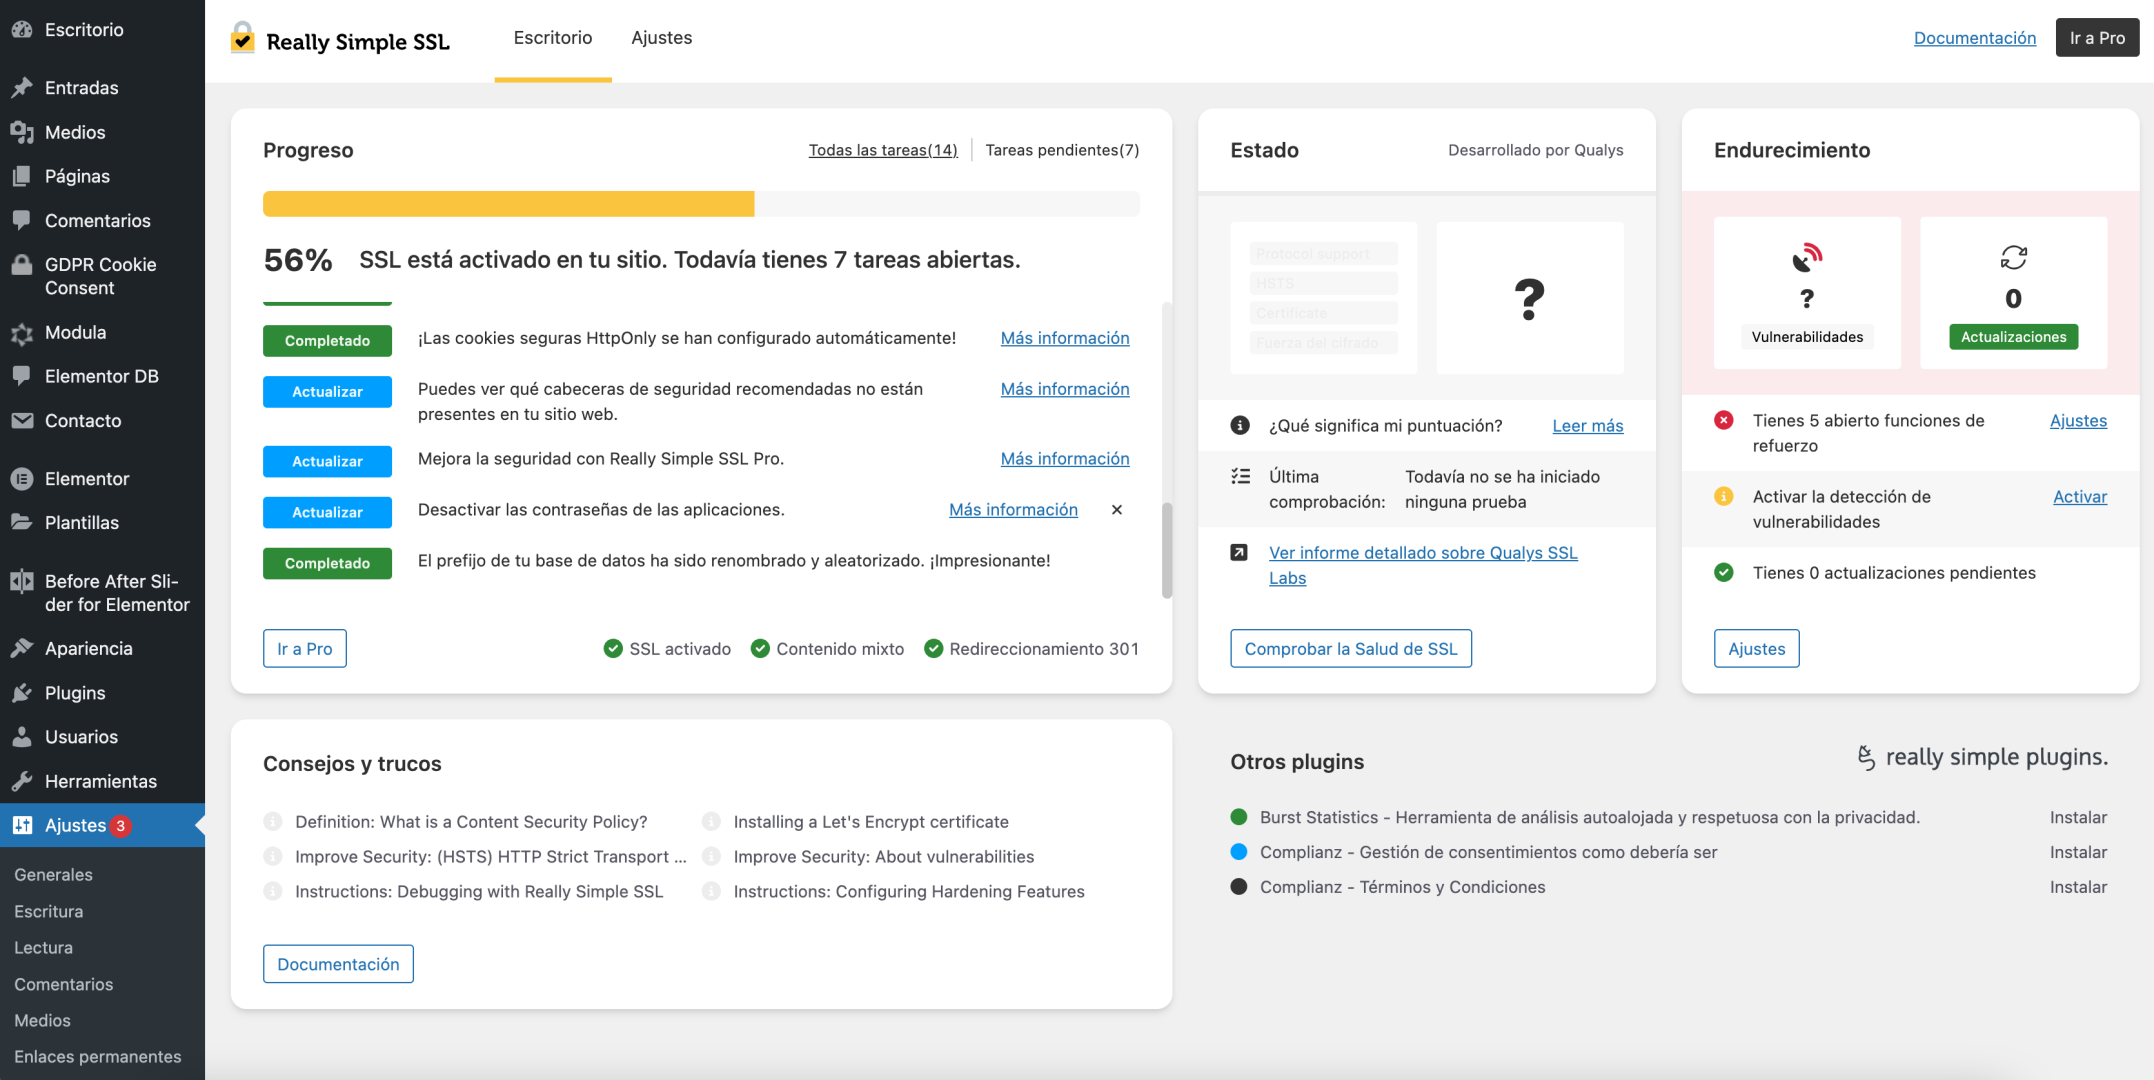Install Complianz Términos y Condiciones
The width and height of the screenshot is (2154, 1080).
tap(2078, 887)
